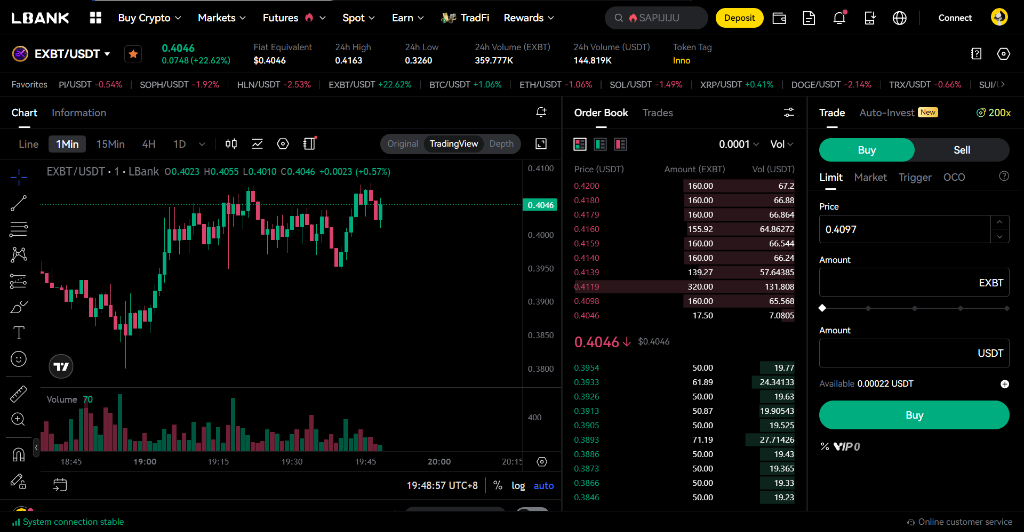Viewport: 1024px width, 532px height.
Task: Expand more chart timeframes chevron
Action: tap(202, 144)
